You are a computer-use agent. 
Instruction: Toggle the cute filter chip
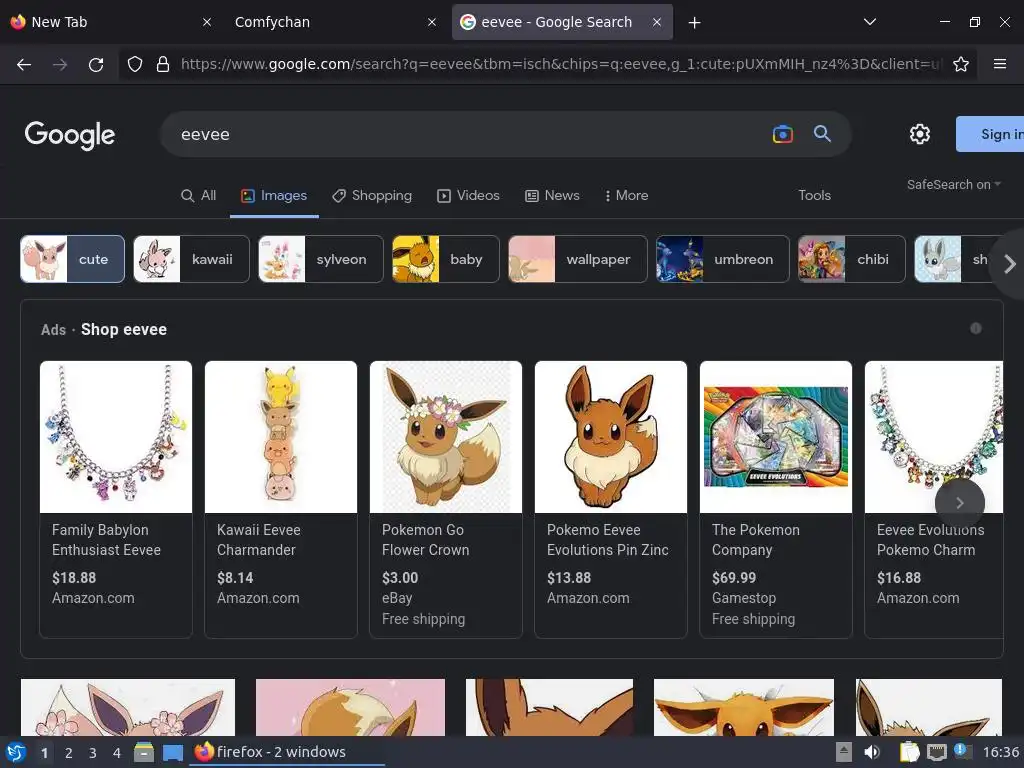pyautogui.click(x=72, y=259)
